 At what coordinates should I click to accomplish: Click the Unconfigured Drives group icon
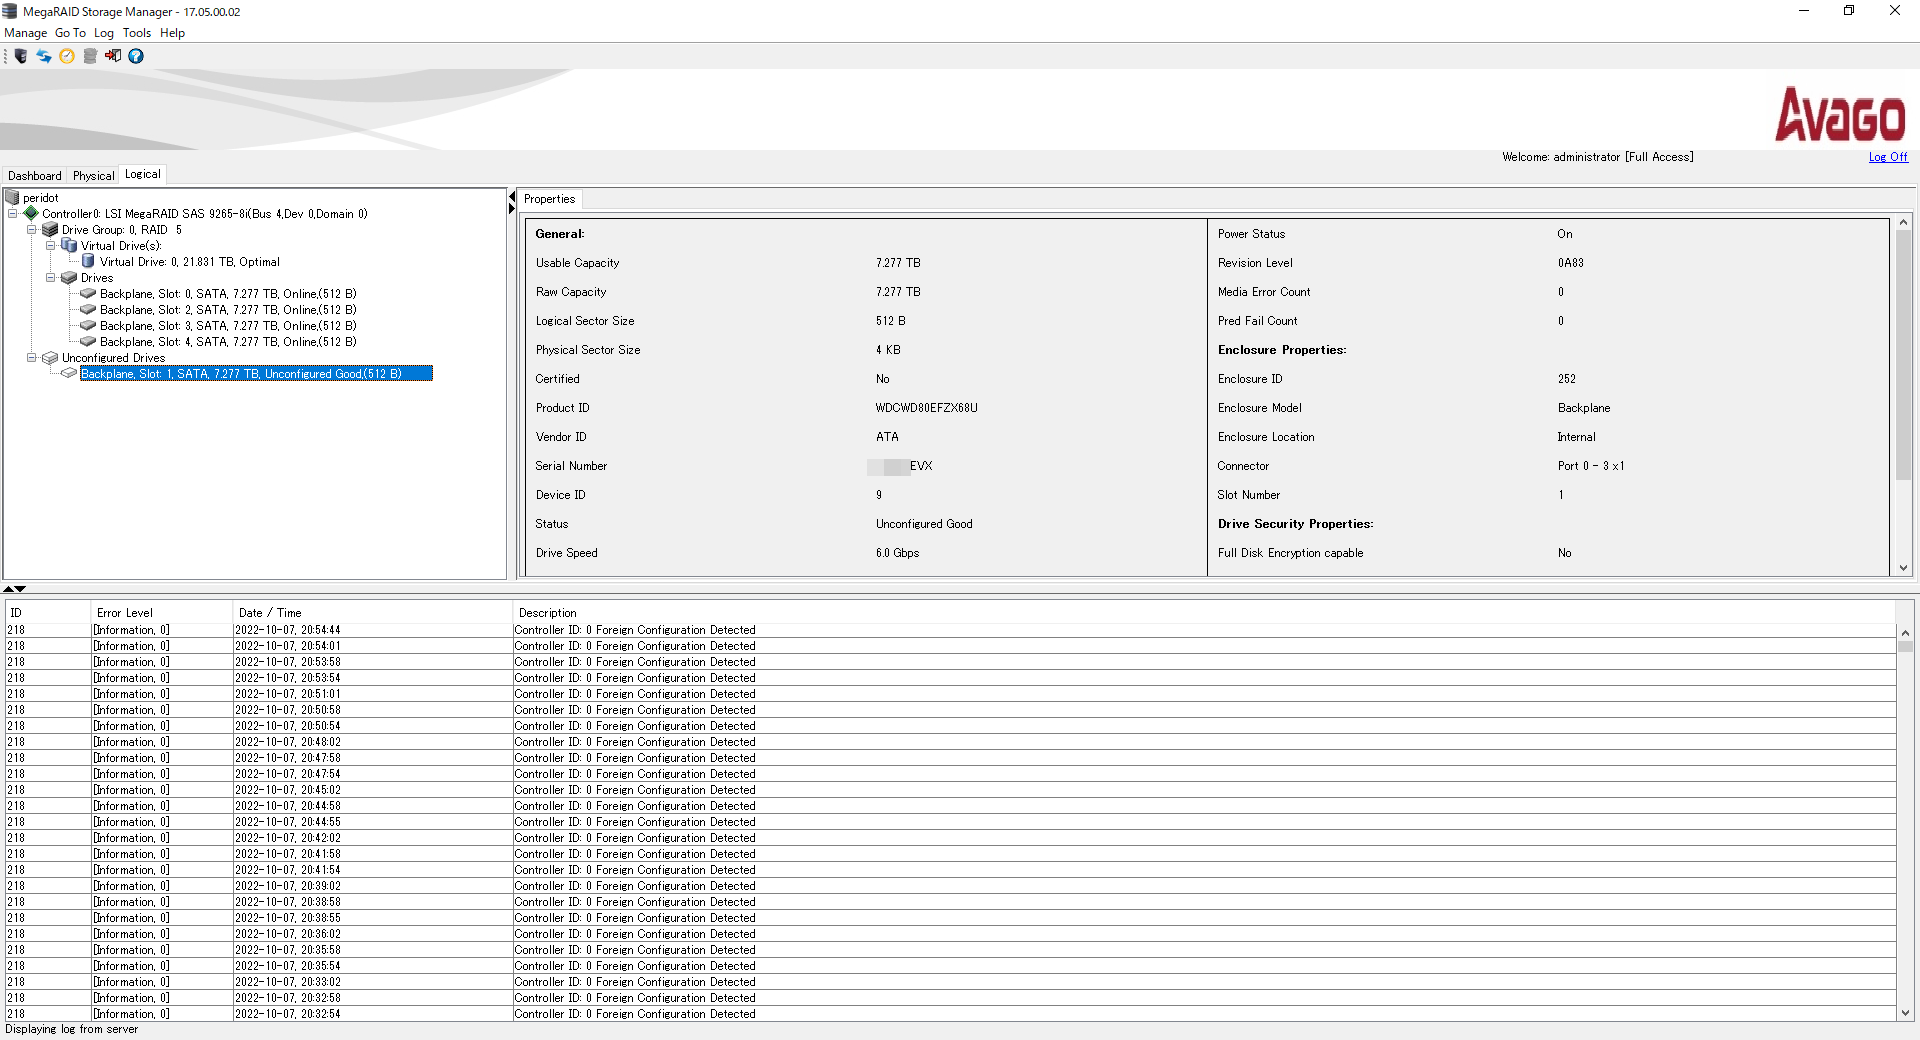coord(50,357)
